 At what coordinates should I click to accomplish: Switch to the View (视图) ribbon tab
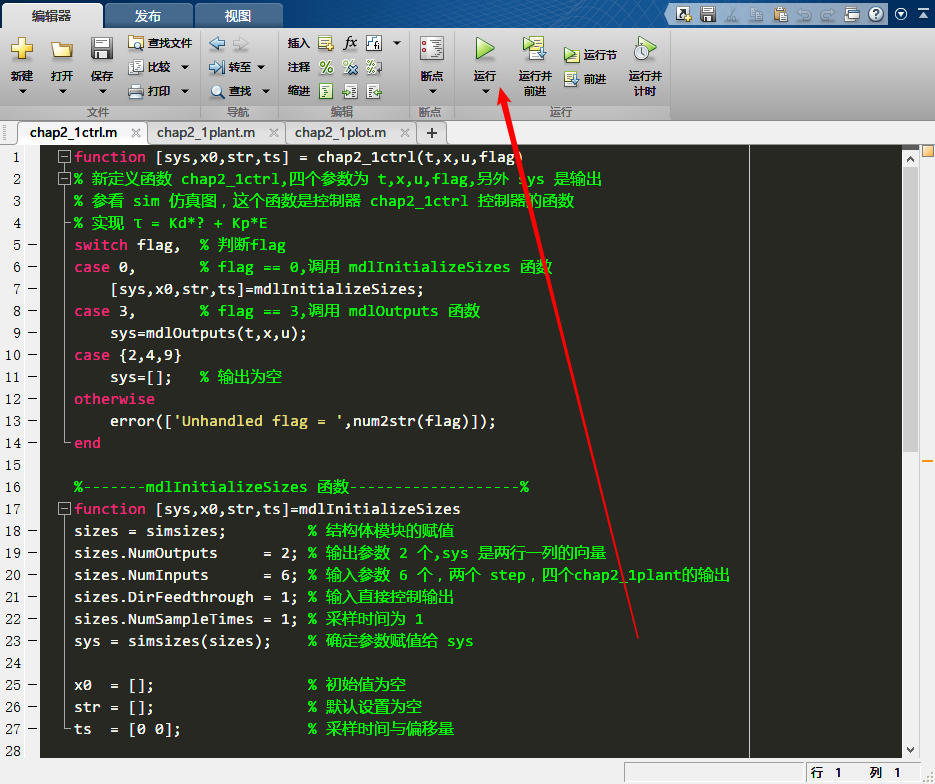click(x=238, y=16)
